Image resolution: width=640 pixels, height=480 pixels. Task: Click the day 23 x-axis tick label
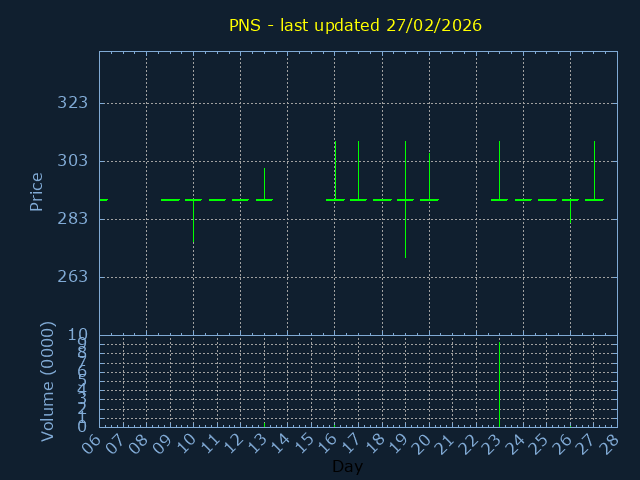click(493, 444)
